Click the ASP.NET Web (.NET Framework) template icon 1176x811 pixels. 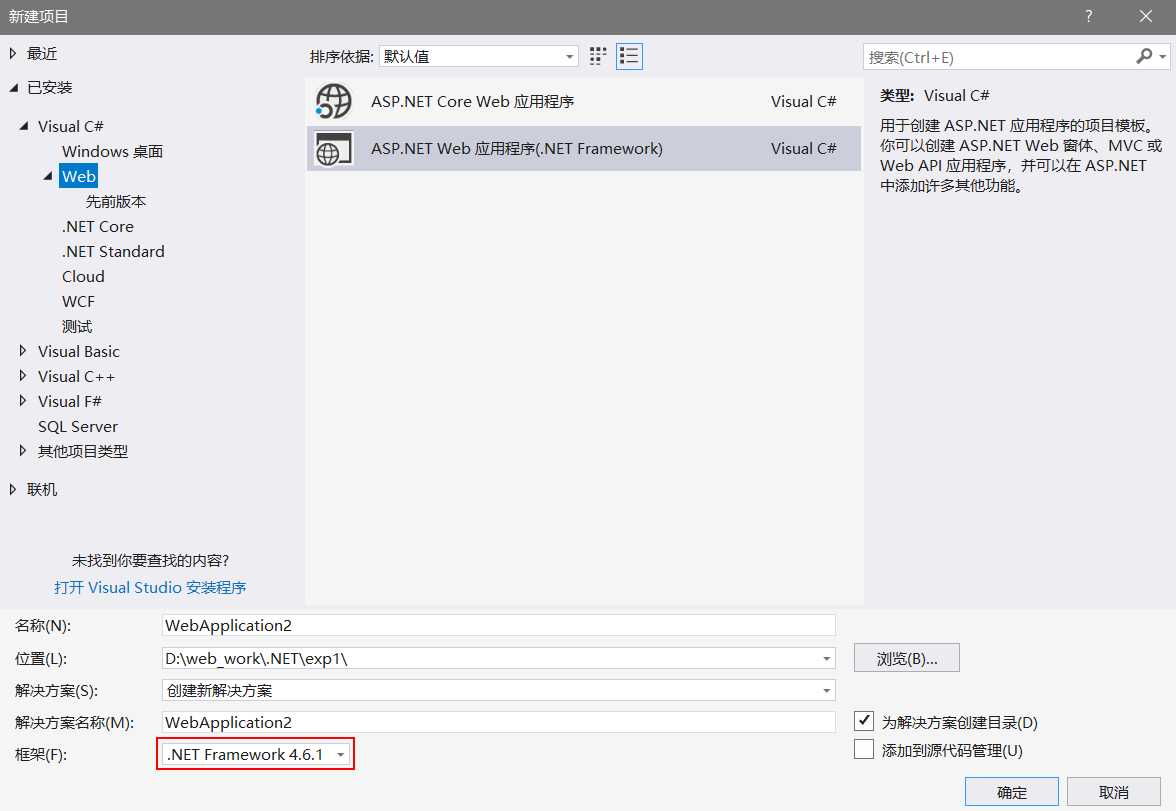(x=334, y=149)
